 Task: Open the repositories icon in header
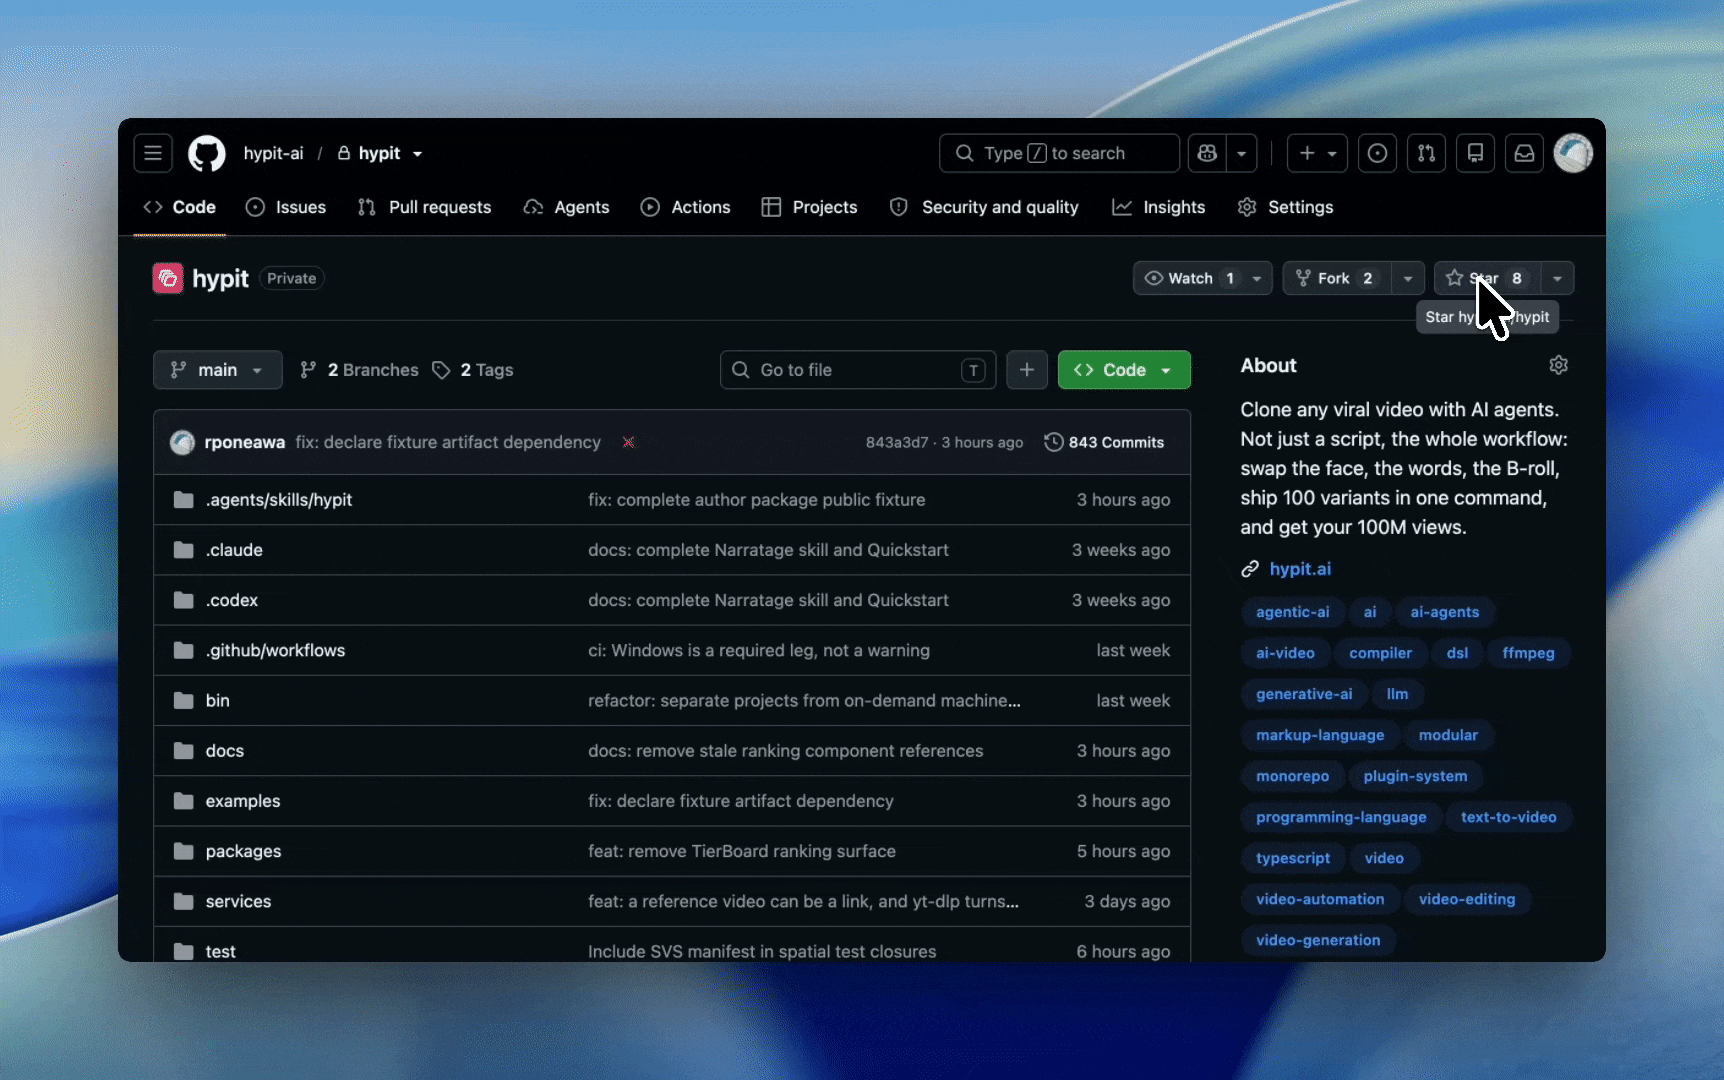click(x=1475, y=153)
